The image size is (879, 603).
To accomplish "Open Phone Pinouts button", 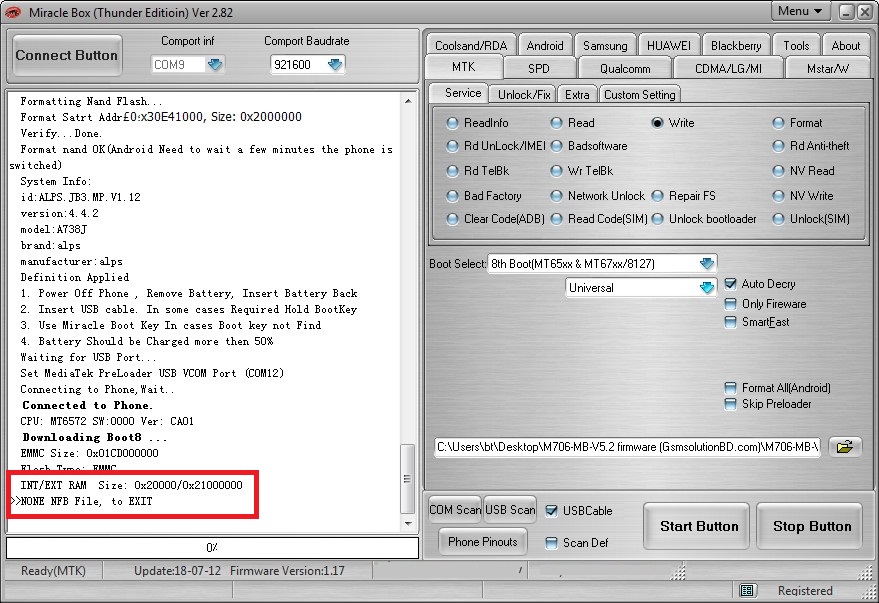I will tap(483, 542).
